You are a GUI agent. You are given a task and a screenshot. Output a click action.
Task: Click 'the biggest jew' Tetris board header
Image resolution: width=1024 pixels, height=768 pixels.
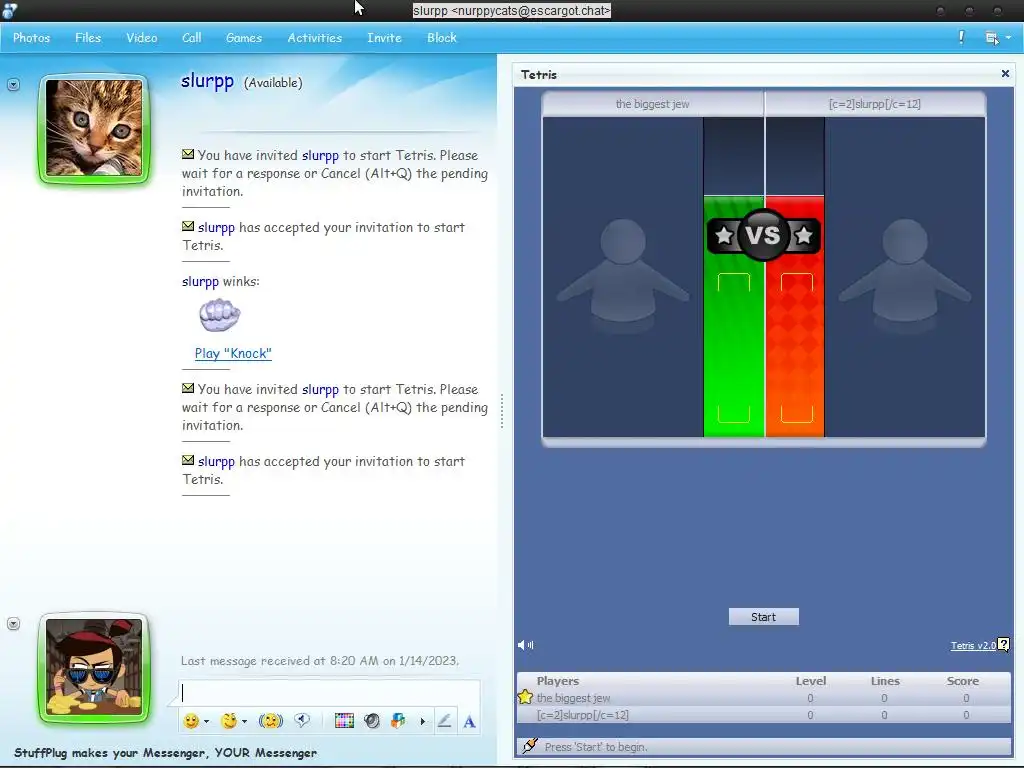click(x=652, y=104)
